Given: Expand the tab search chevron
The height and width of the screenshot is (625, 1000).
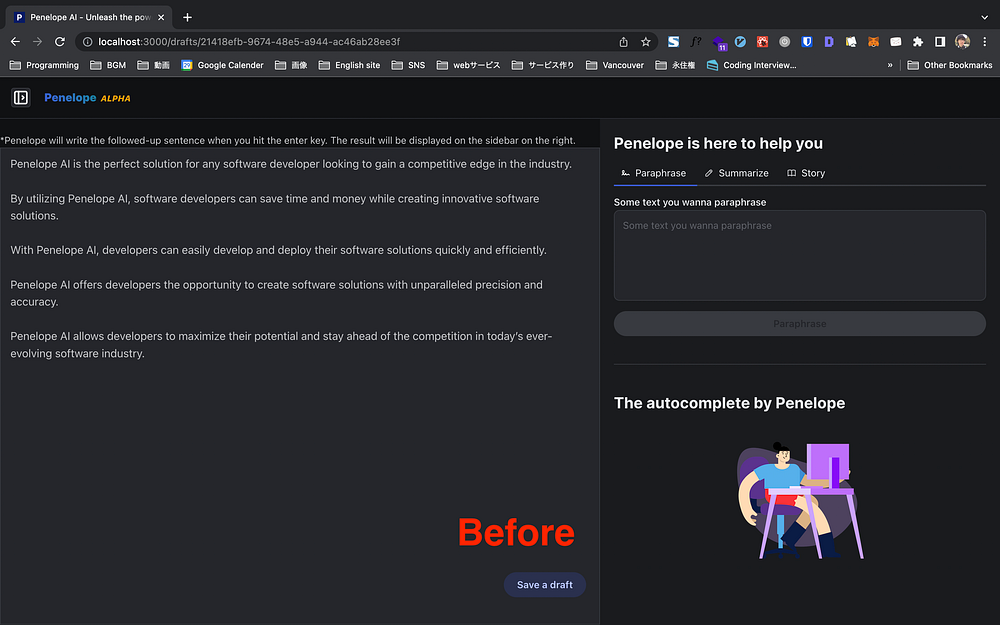Looking at the screenshot, I should pyautogui.click(x=984, y=17).
